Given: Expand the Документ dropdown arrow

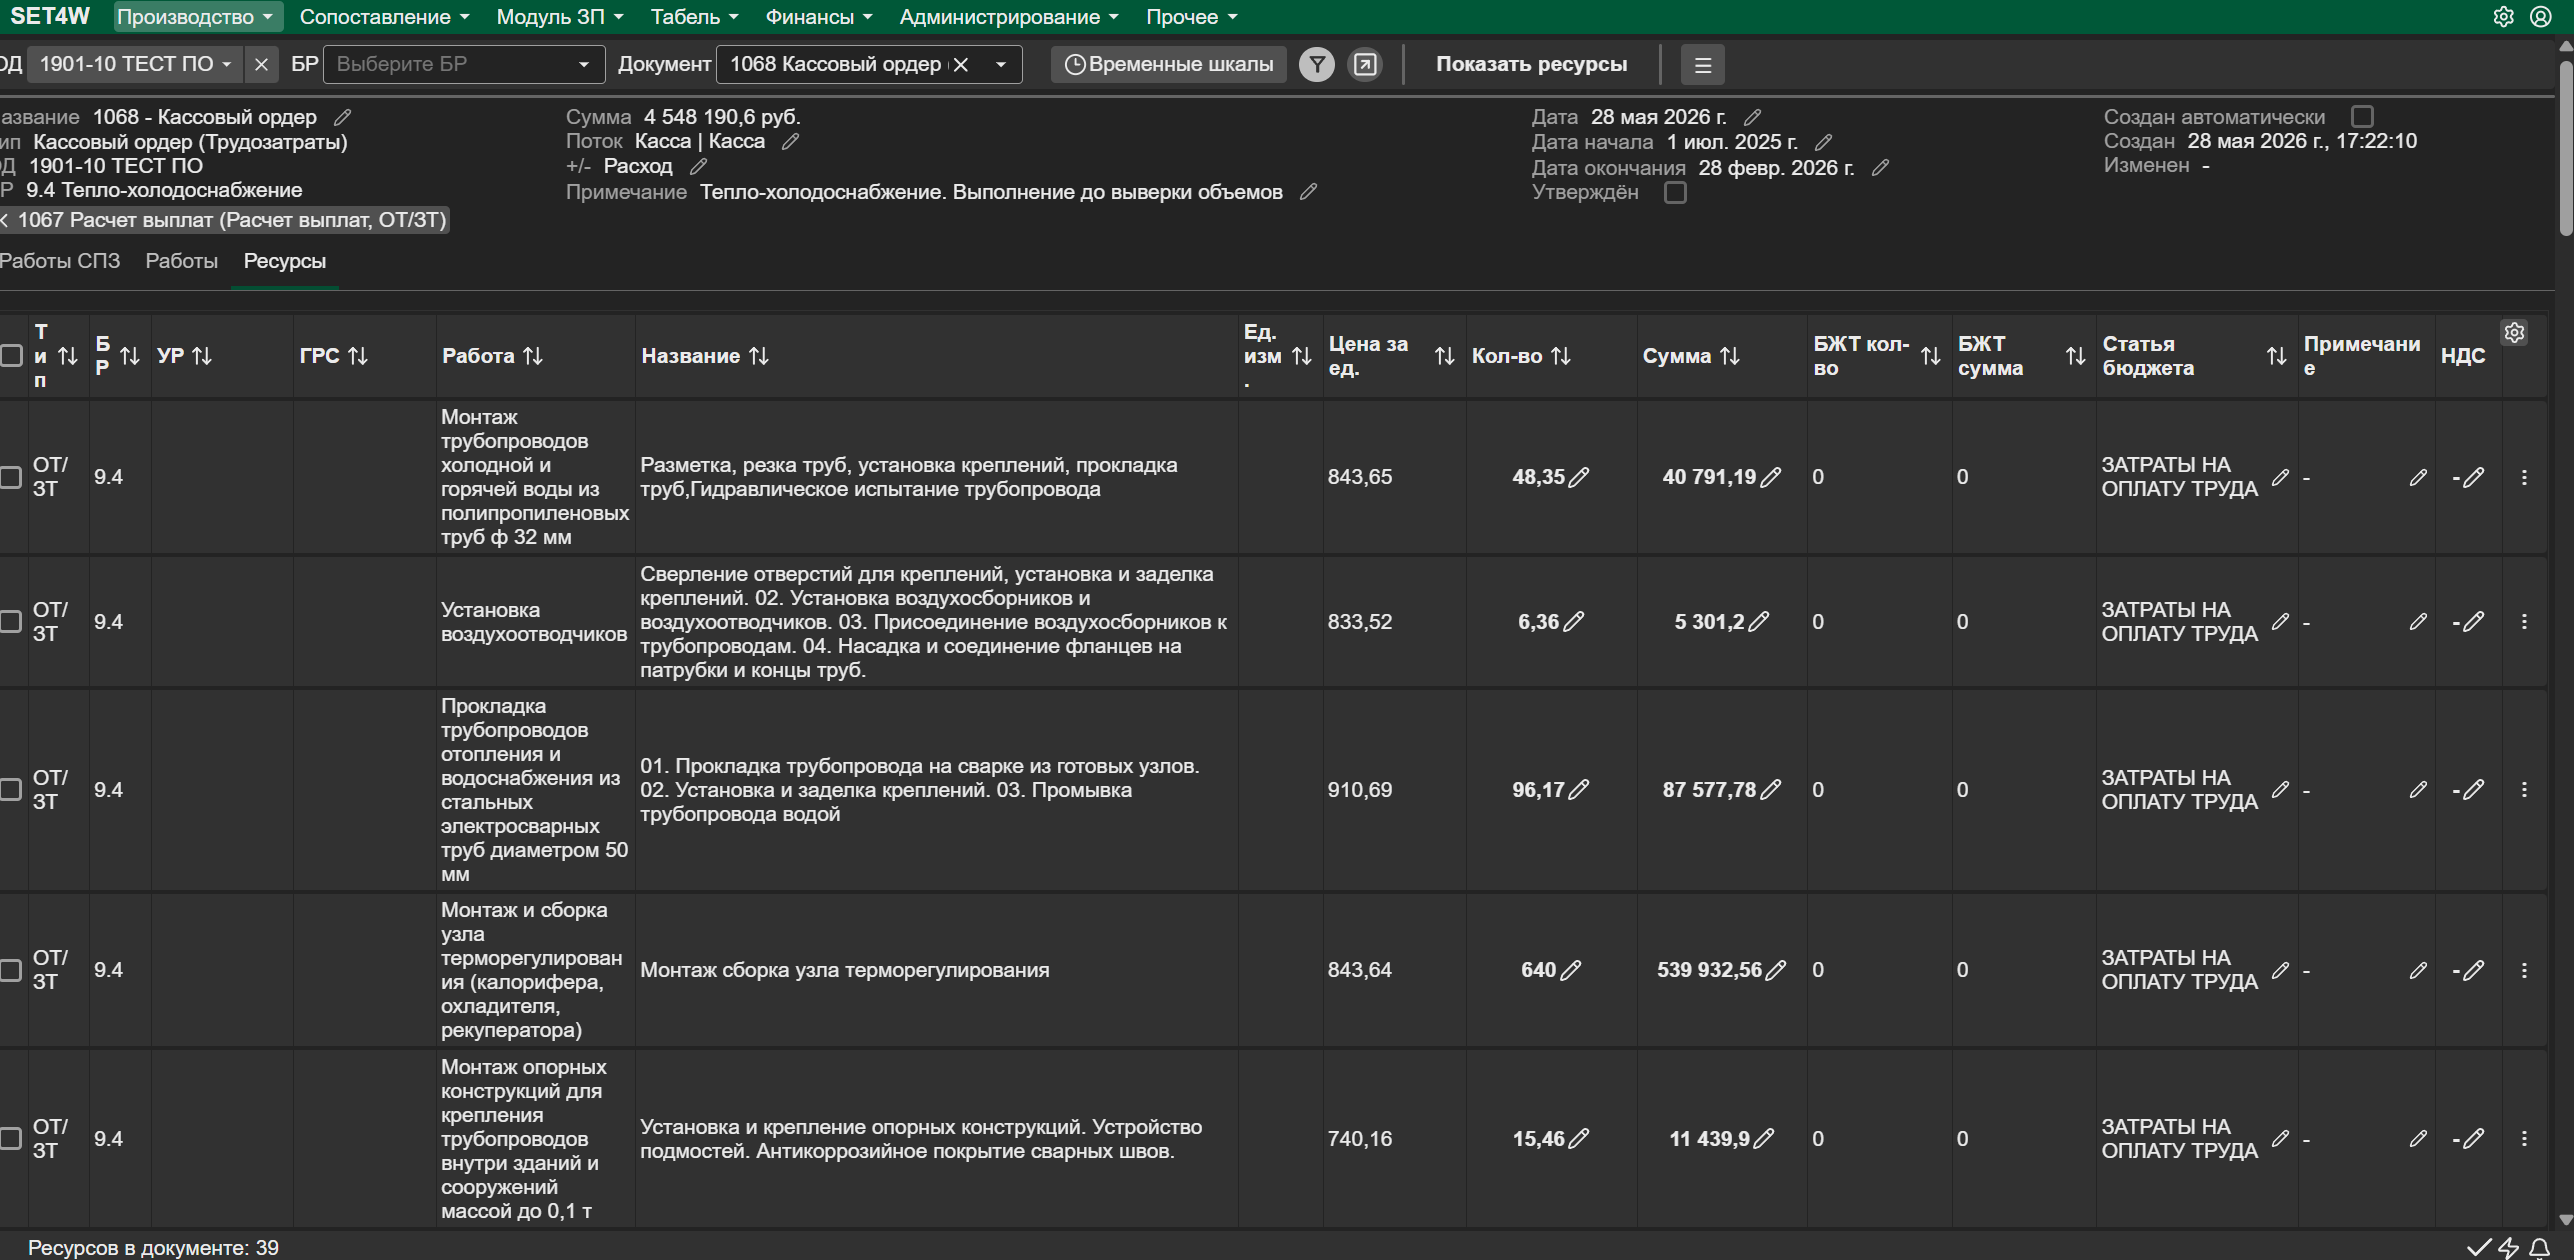Looking at the screenshot, I should (1000, 64).
